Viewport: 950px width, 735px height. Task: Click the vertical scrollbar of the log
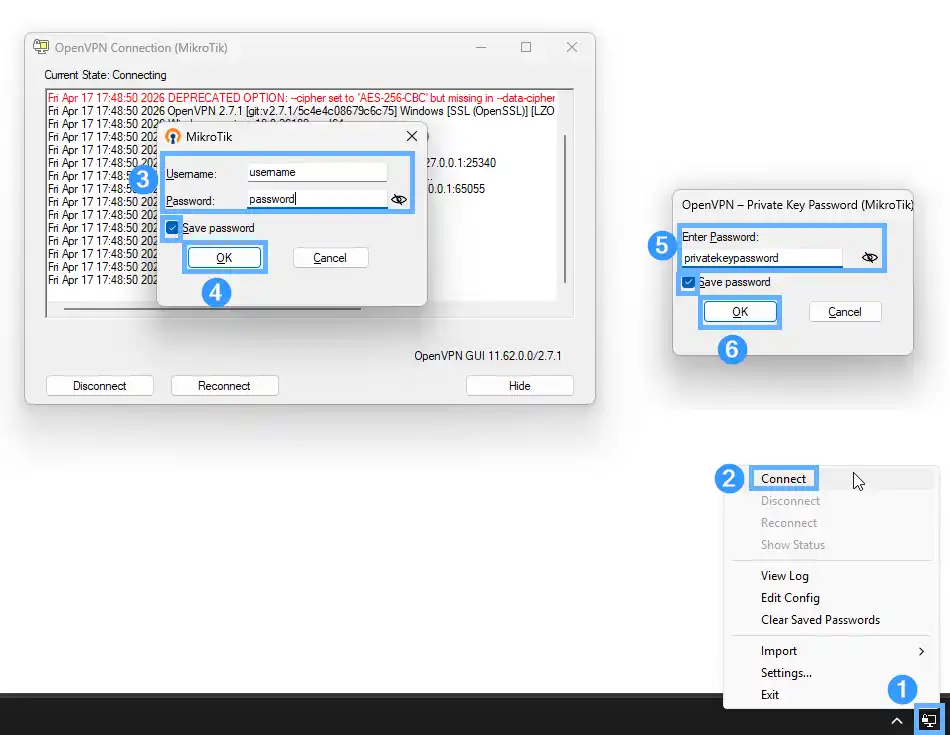(565, 208)
